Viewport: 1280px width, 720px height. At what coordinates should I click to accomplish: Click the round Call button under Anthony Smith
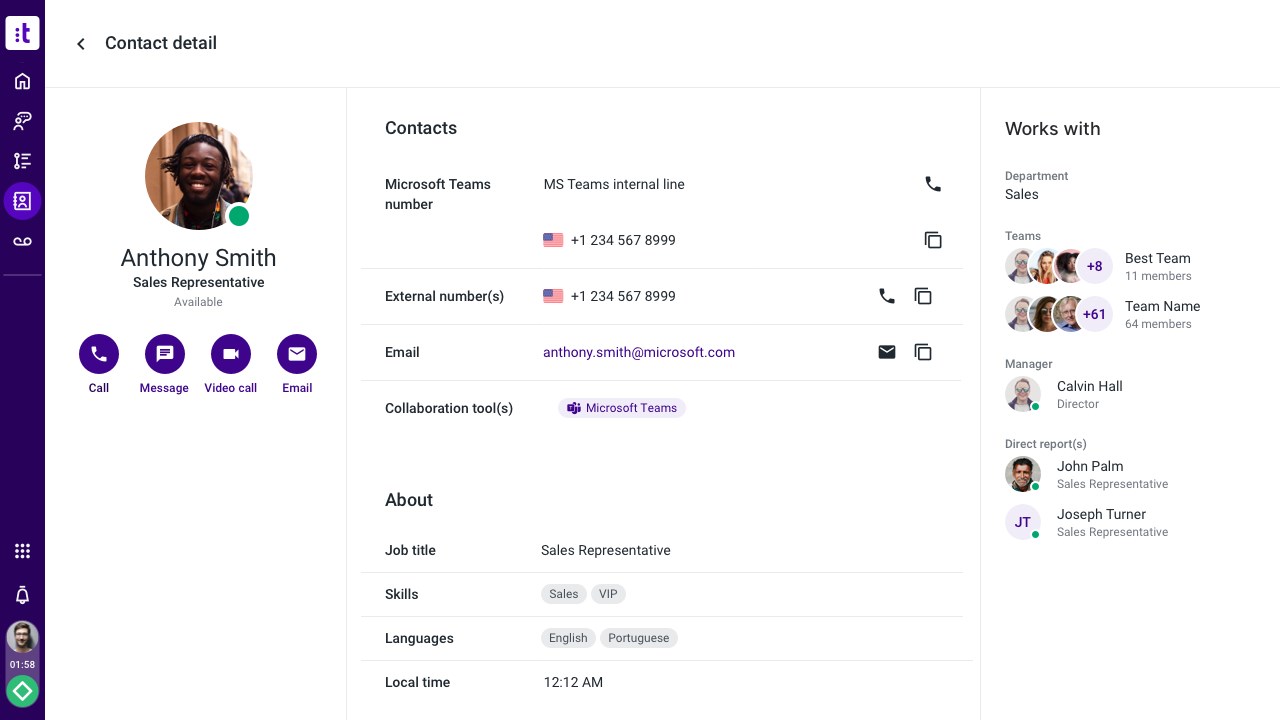pos(99,354)
